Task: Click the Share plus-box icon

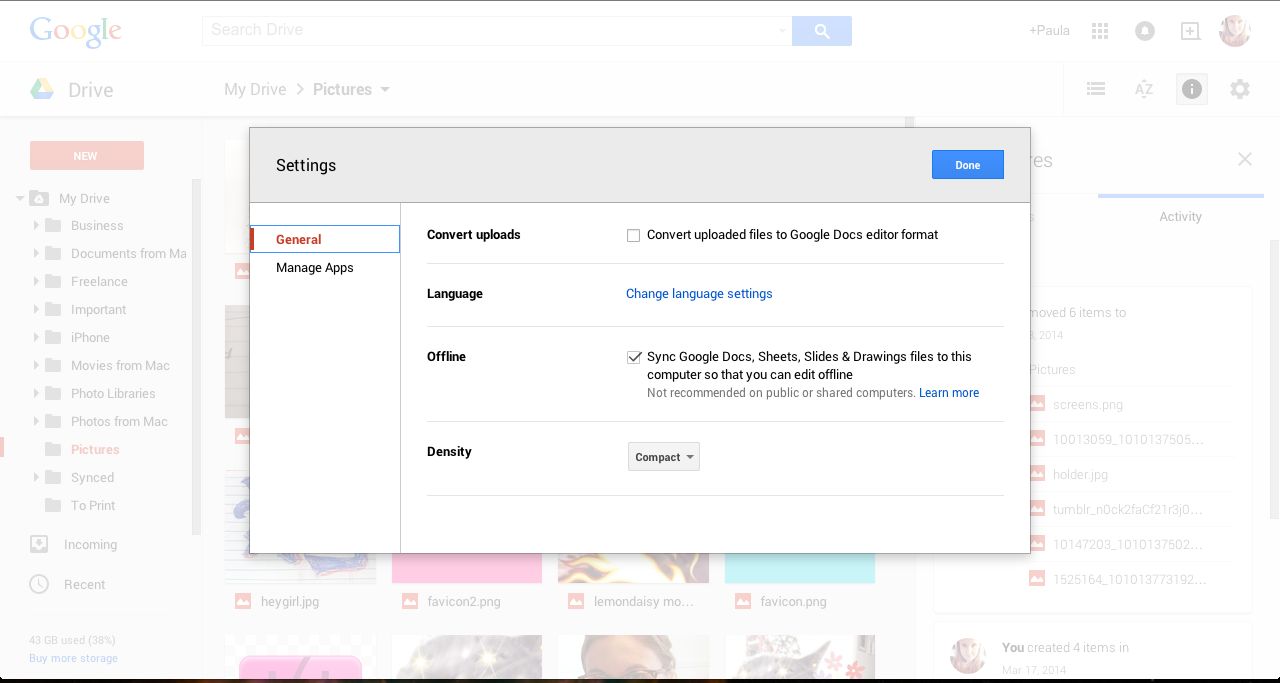Action: (x=1190, y=31)
